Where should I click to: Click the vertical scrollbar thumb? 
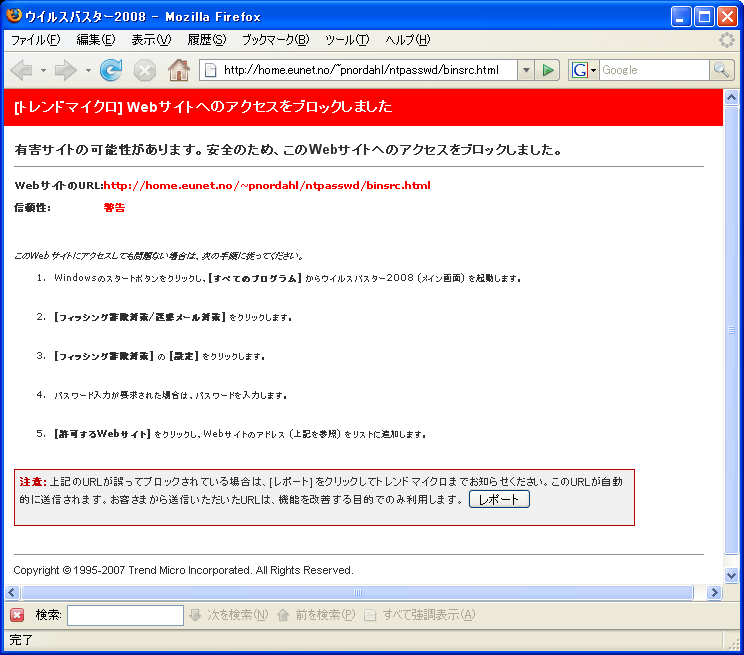731,330
